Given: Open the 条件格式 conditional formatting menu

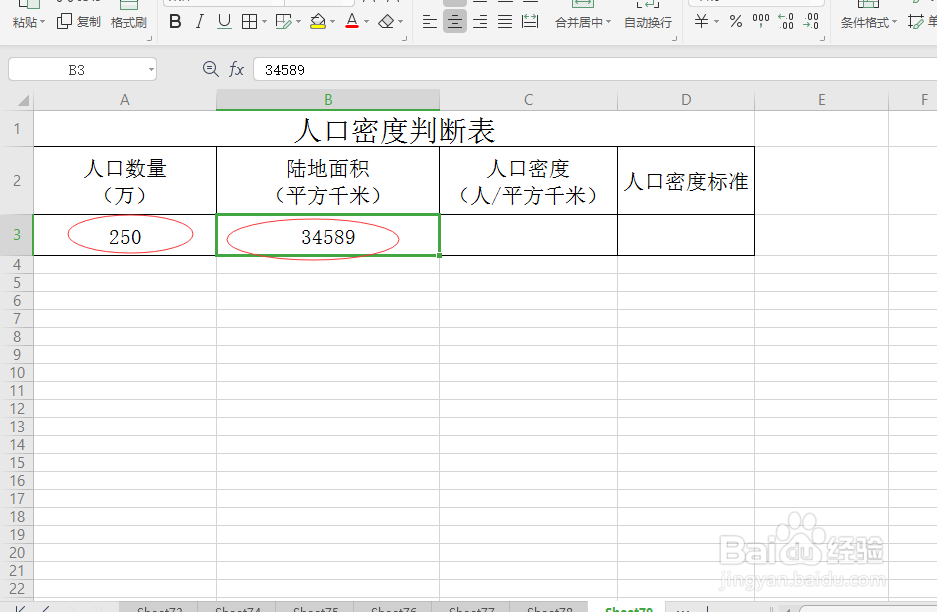Looking at the screenshot, I should [866, 21].
